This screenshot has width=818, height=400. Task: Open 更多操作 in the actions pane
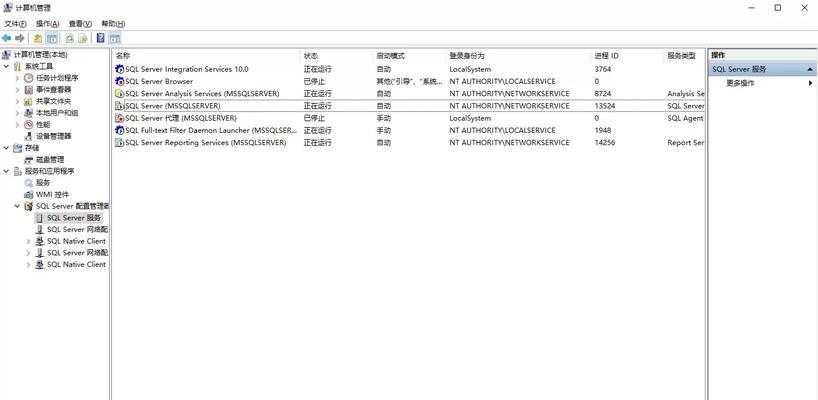[x=740, y=83]
